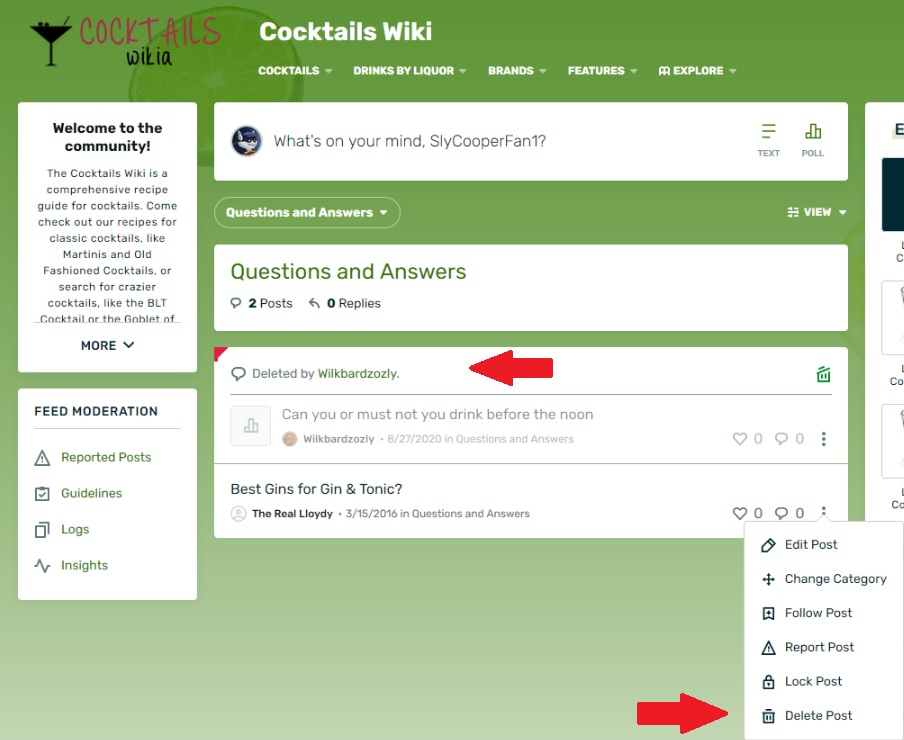Open the Guidelines link
This screenshot has width=904, height=740.
tap(92, 493)
